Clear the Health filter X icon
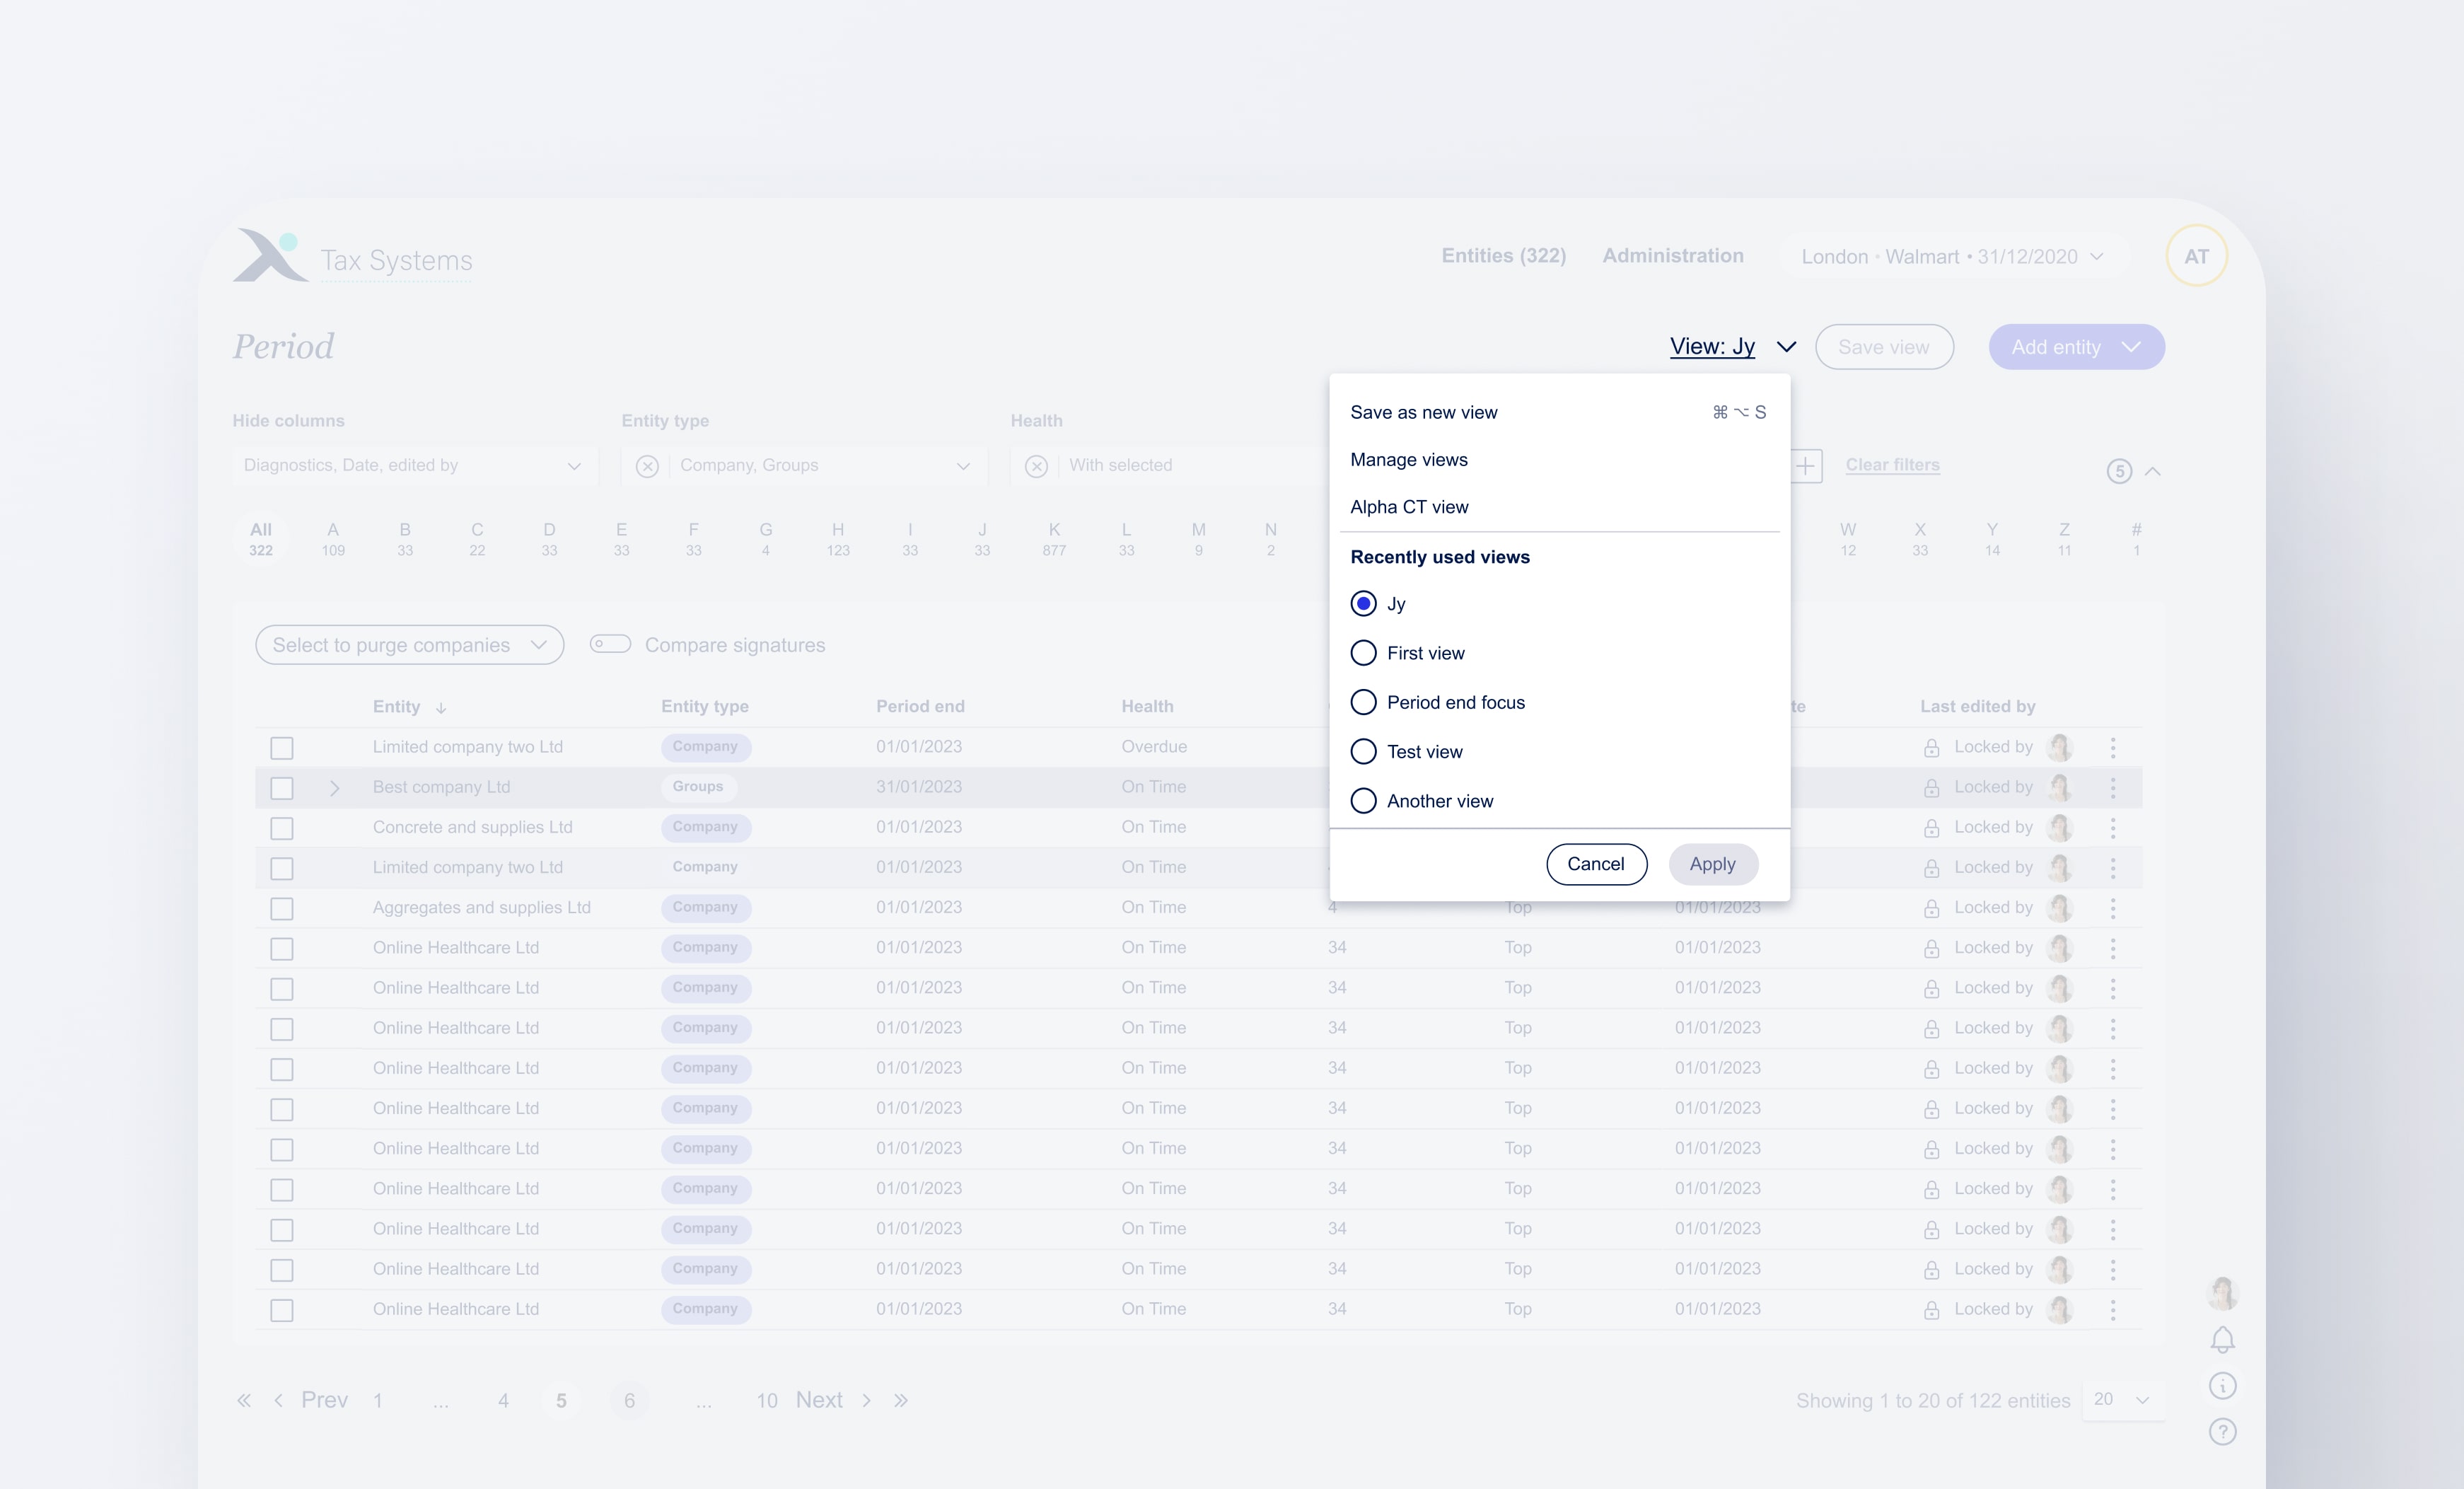The image size is (2464, 1489). [x=1036, y=466]
